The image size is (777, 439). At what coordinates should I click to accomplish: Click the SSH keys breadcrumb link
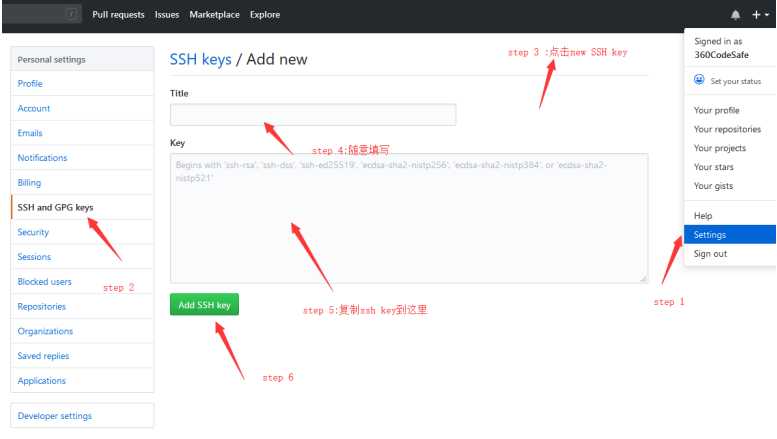click(200, 59)
